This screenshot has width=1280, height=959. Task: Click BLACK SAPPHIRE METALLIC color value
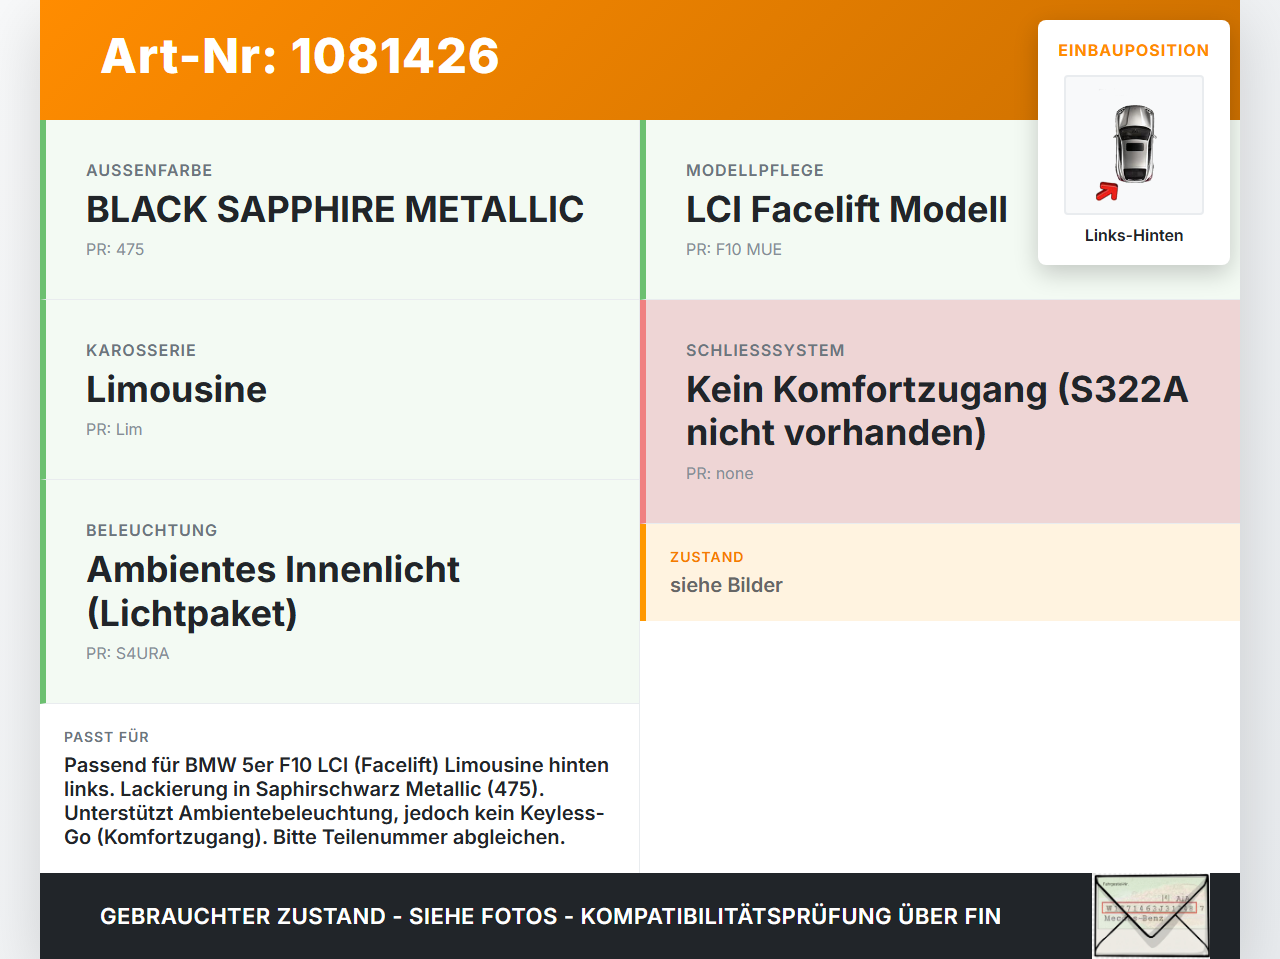335,210
